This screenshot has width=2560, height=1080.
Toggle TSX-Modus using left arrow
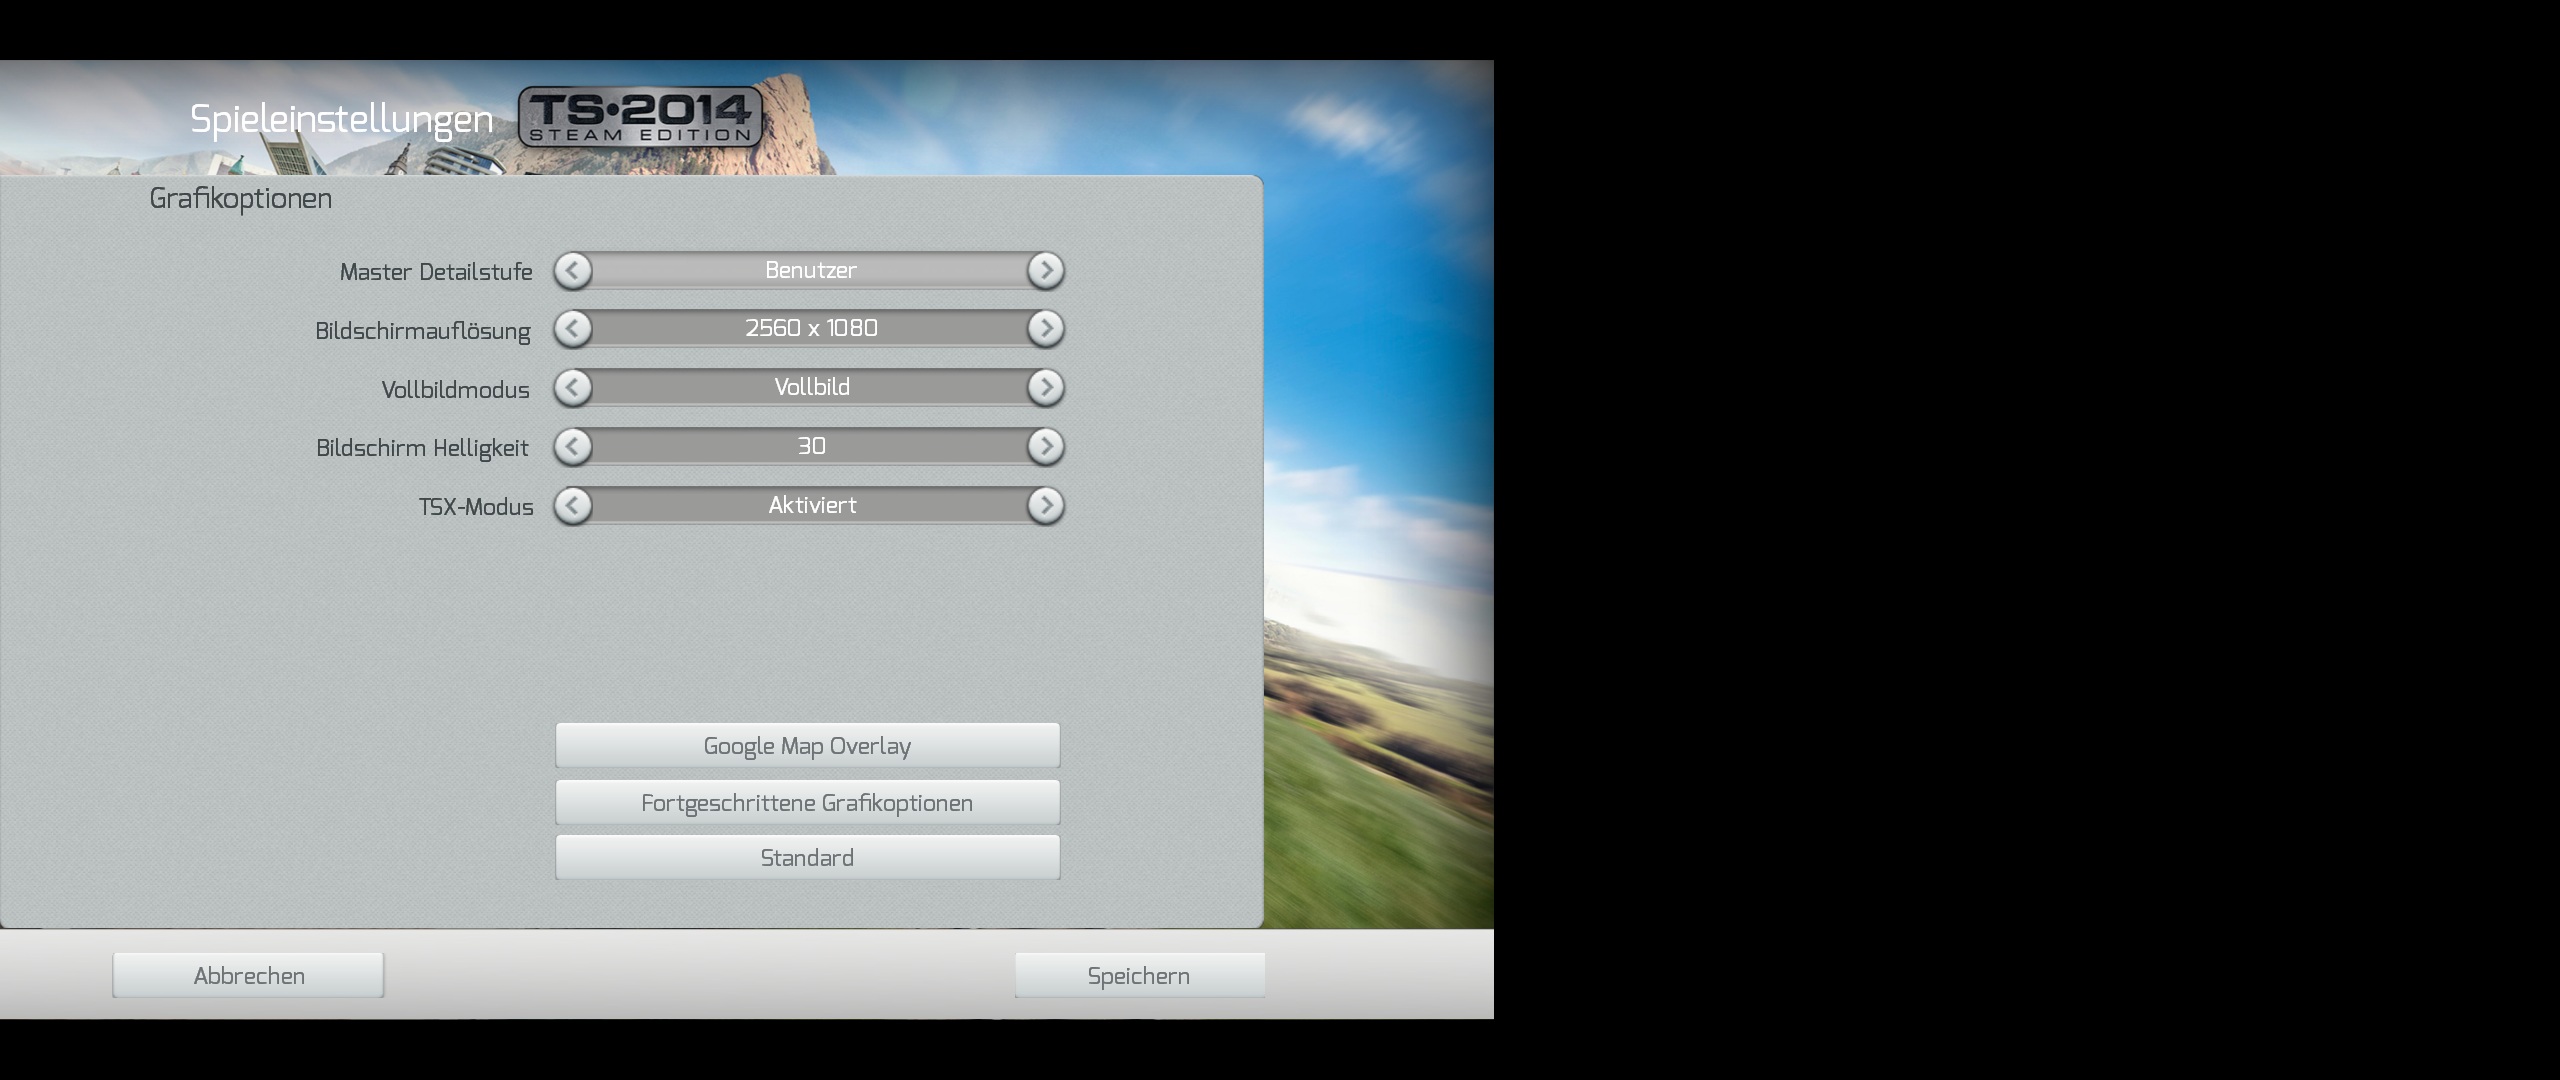coord(573,506)
